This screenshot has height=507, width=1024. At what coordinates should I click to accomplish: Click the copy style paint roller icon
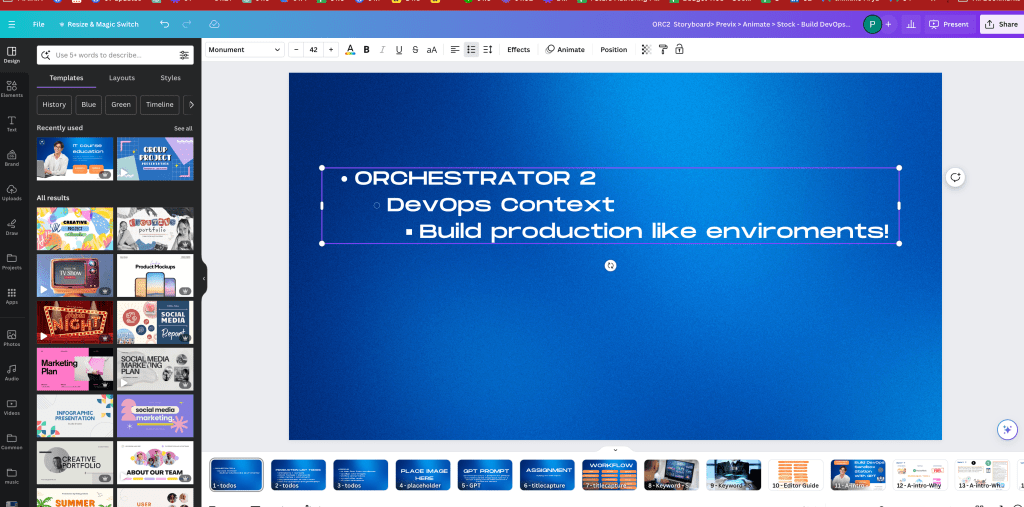click(x=663, y=50)
